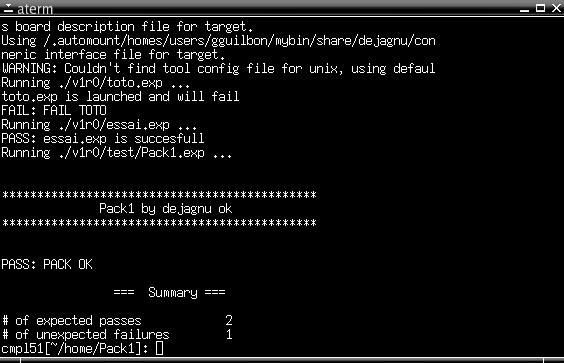
Task: Click the aterm title text
Action: (x=35, y=9)
